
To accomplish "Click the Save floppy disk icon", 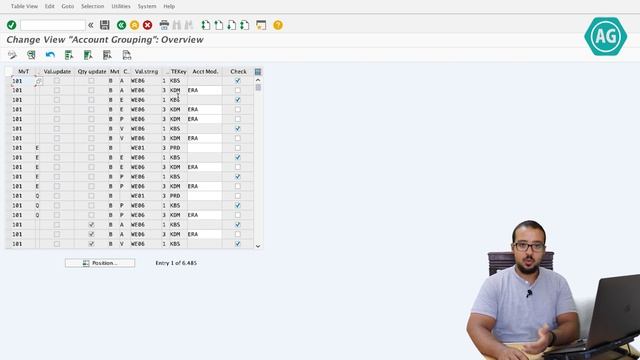I will coord(104,25).
